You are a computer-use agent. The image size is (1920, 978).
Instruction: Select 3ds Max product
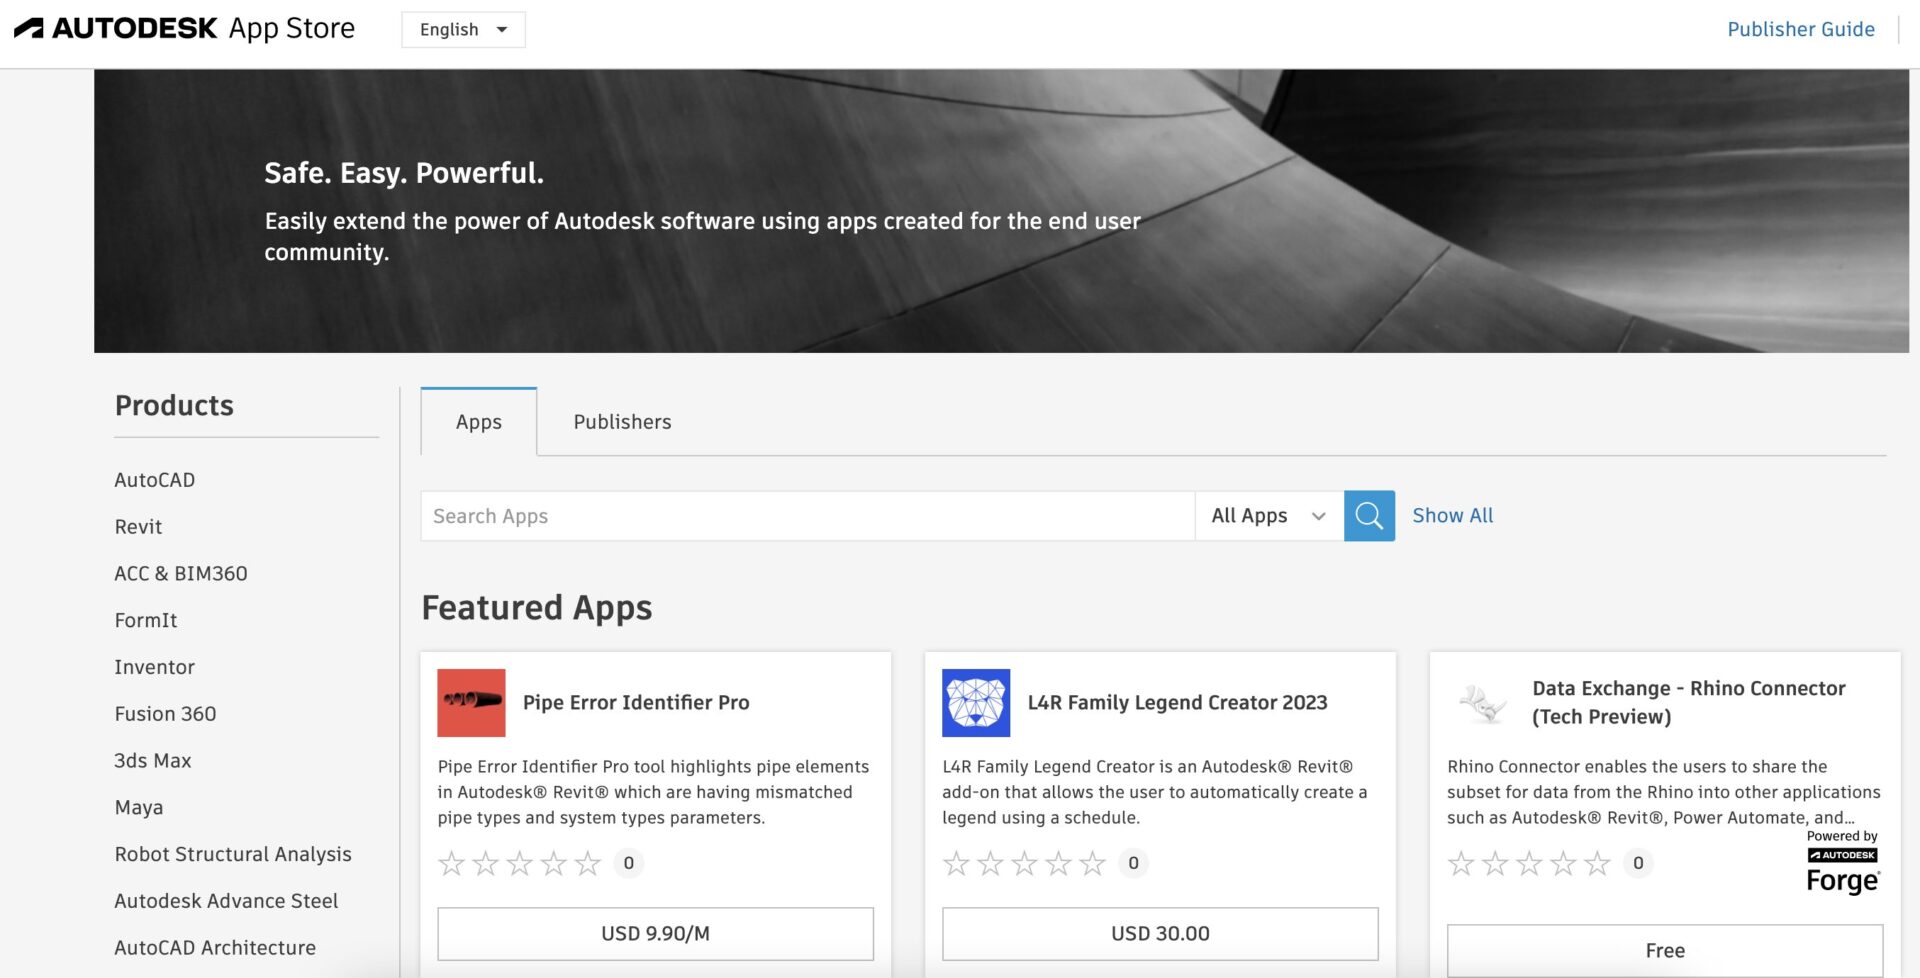[153, 760]
